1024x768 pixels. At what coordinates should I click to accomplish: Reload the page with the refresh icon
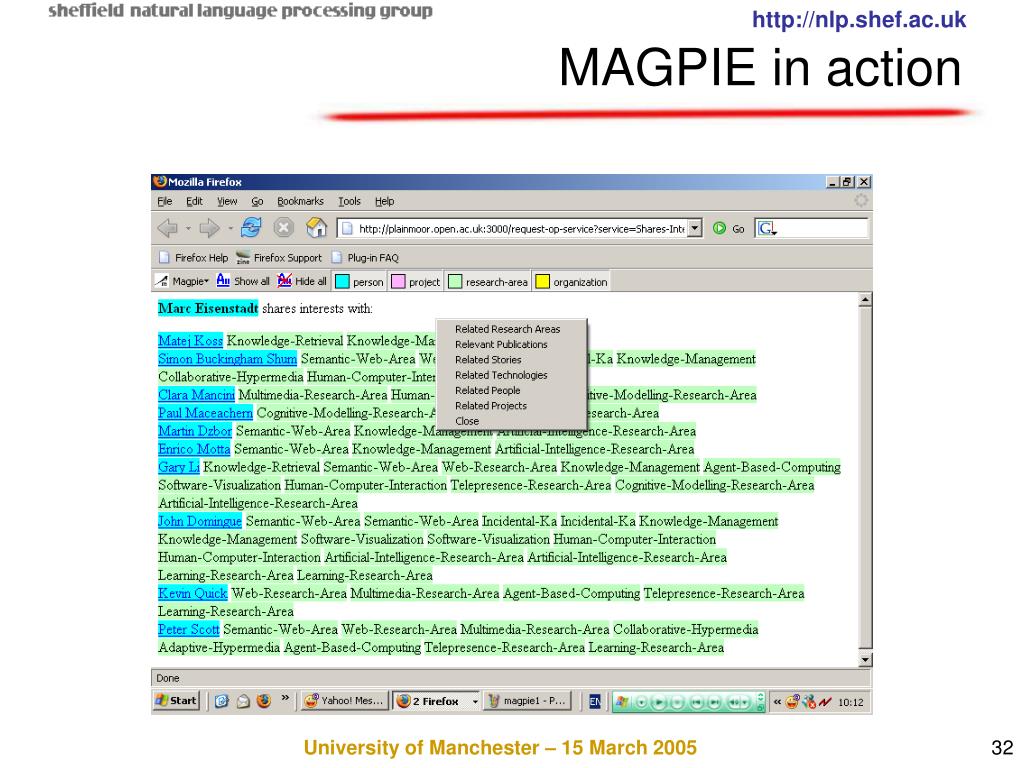pos(251,227)
